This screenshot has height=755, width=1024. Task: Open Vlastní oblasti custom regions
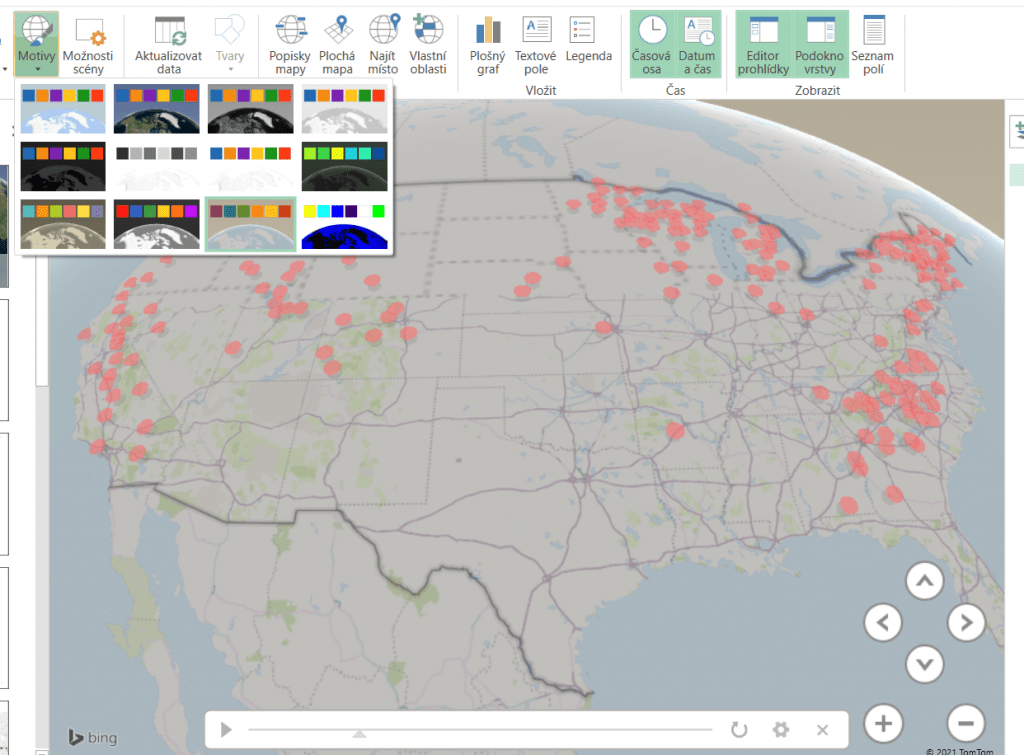[428, 46]
